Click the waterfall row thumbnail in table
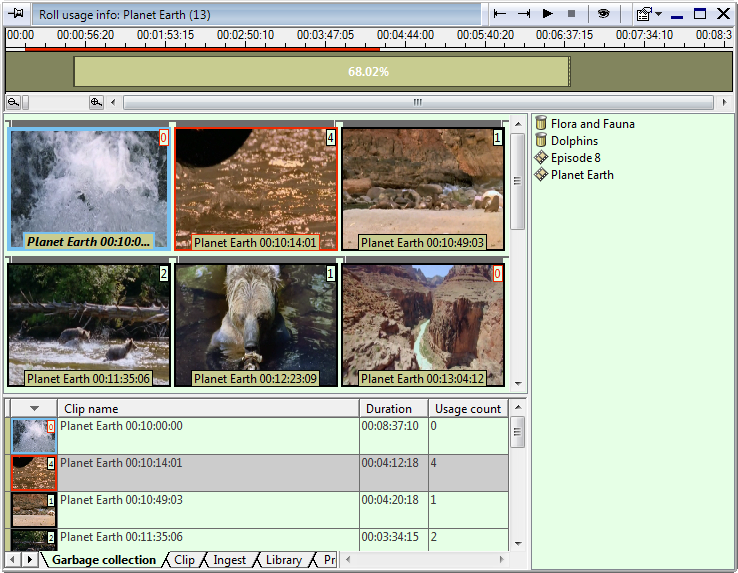The width and height of the screenshot is (738, 573). [x=34, y=436]
